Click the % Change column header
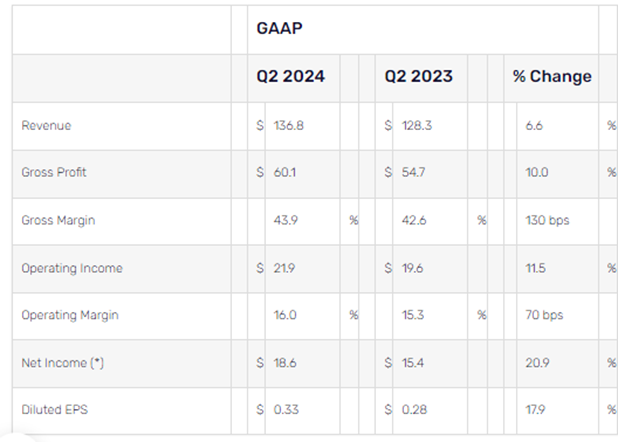 pos(552,76)
